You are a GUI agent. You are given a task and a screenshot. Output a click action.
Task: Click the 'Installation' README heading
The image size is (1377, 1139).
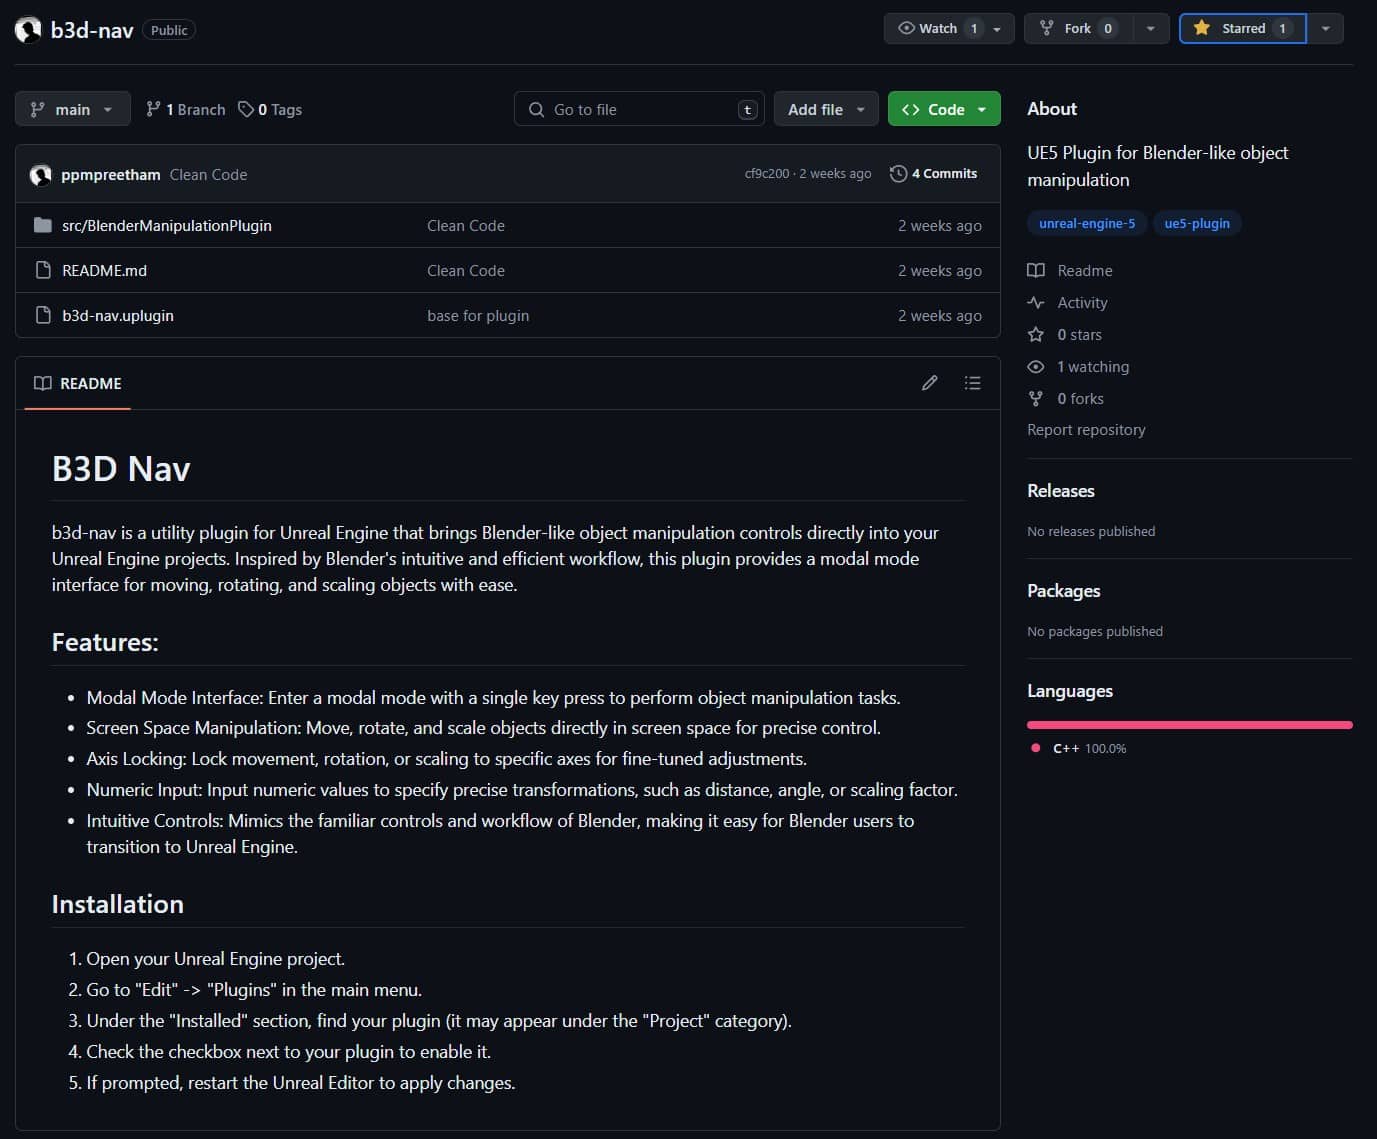(118, 904)
